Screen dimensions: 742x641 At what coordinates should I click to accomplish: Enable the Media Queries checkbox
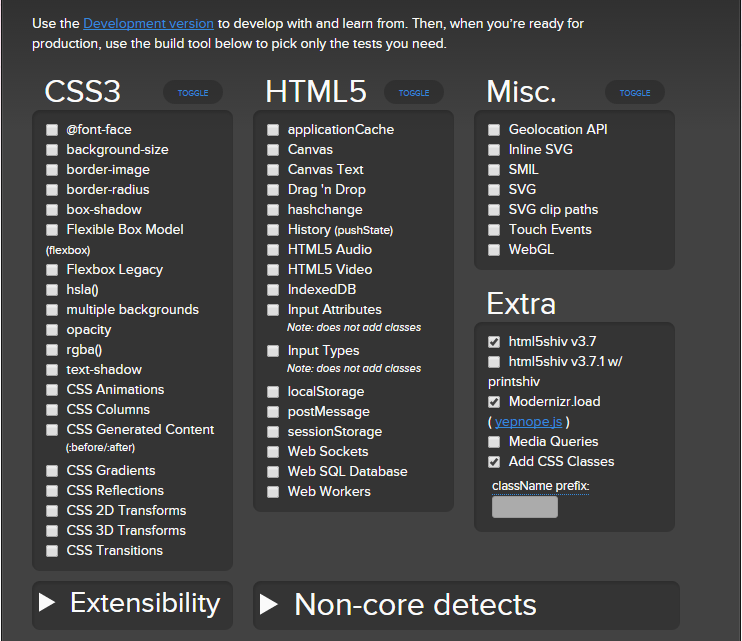click(494, 442)
